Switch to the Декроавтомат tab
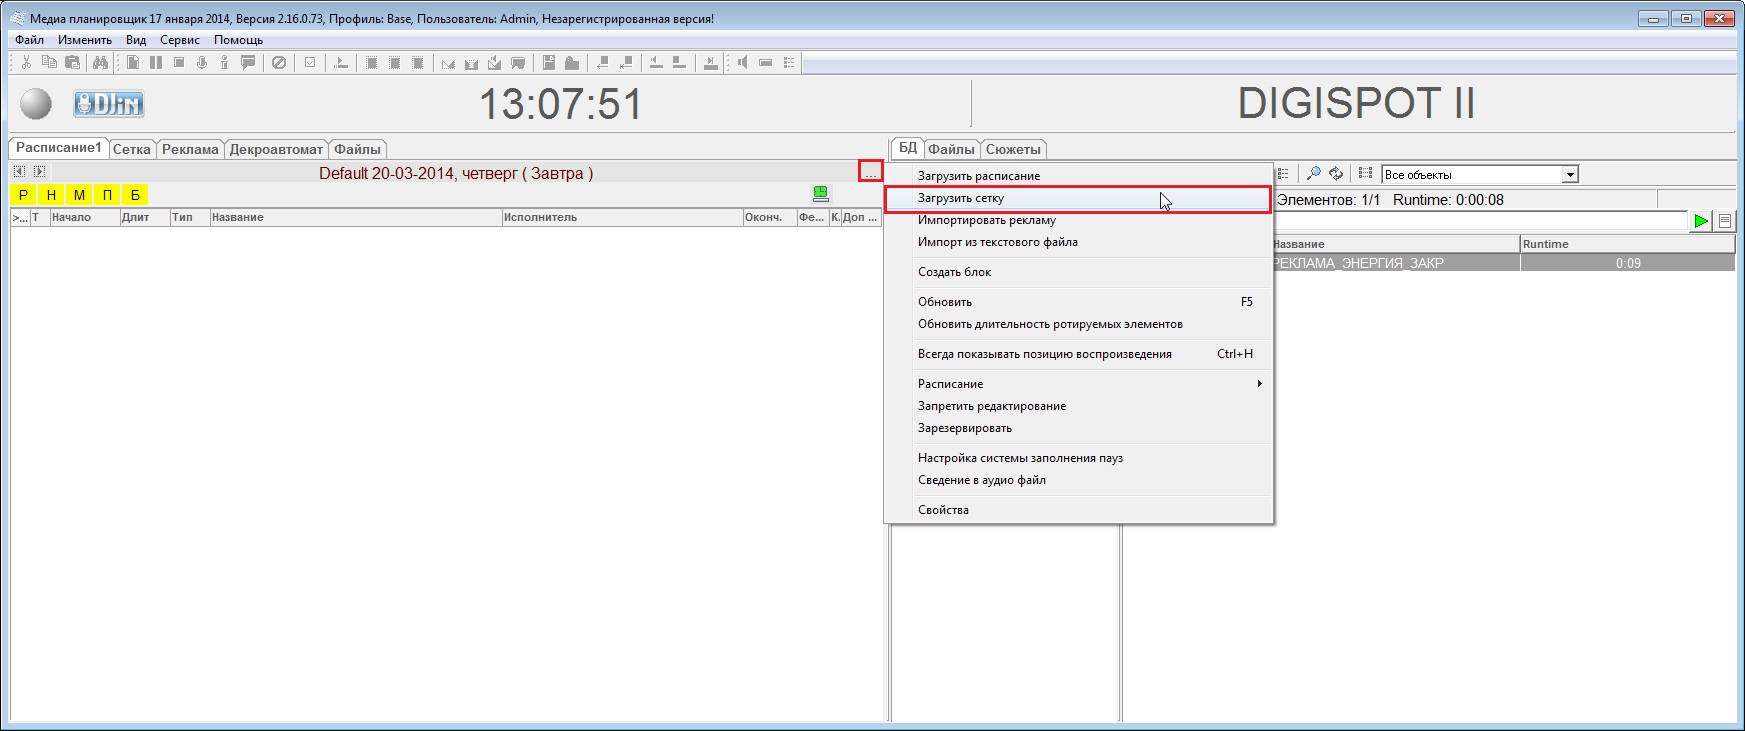 (x=276, y=149)
